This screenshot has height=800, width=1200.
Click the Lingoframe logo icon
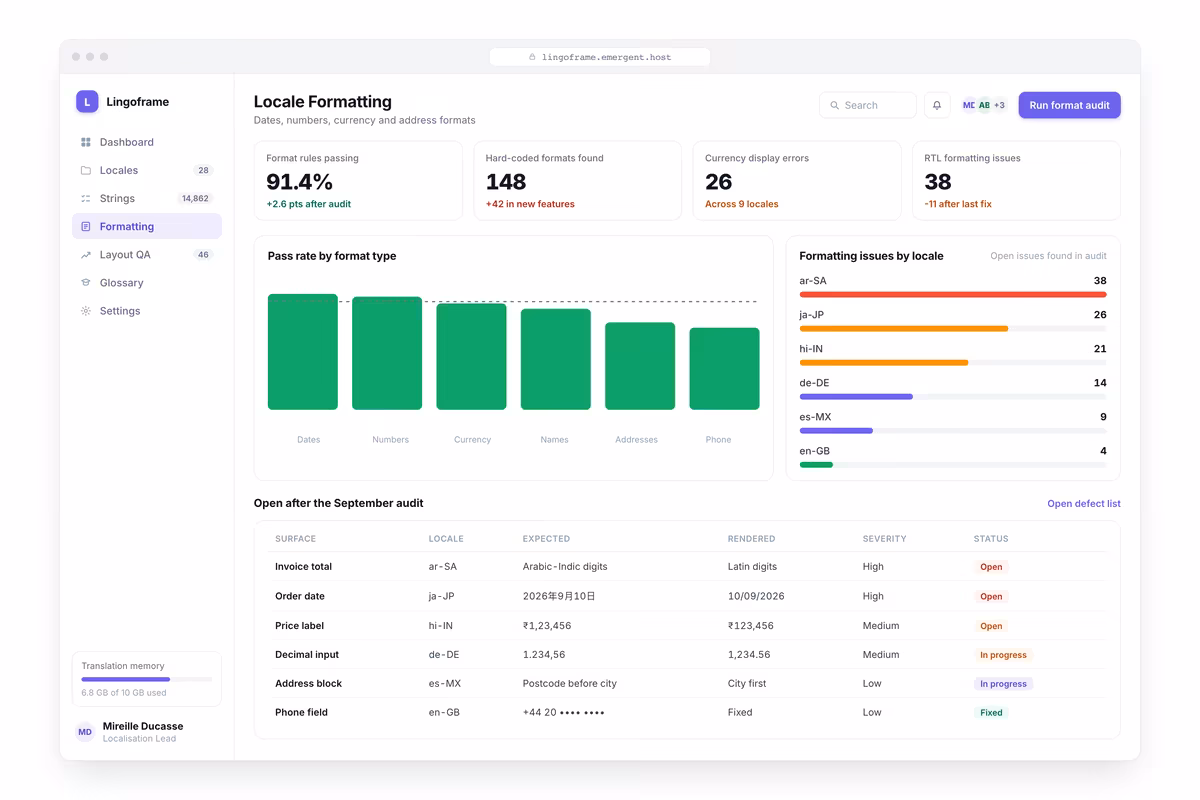point(87,101)
